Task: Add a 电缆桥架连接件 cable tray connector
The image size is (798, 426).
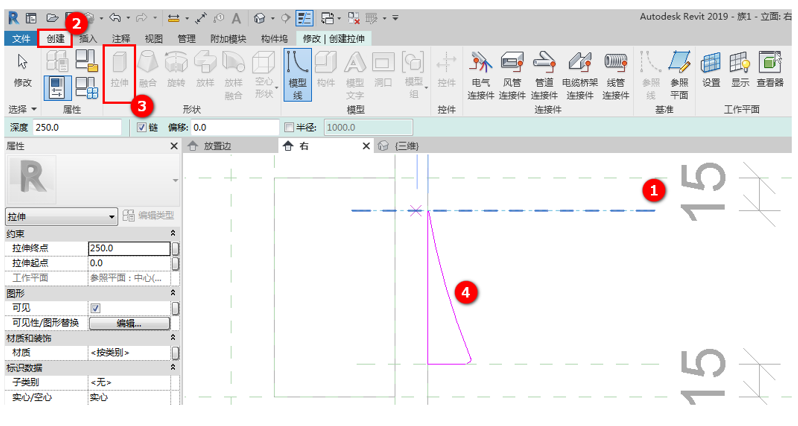Action: 580,75
